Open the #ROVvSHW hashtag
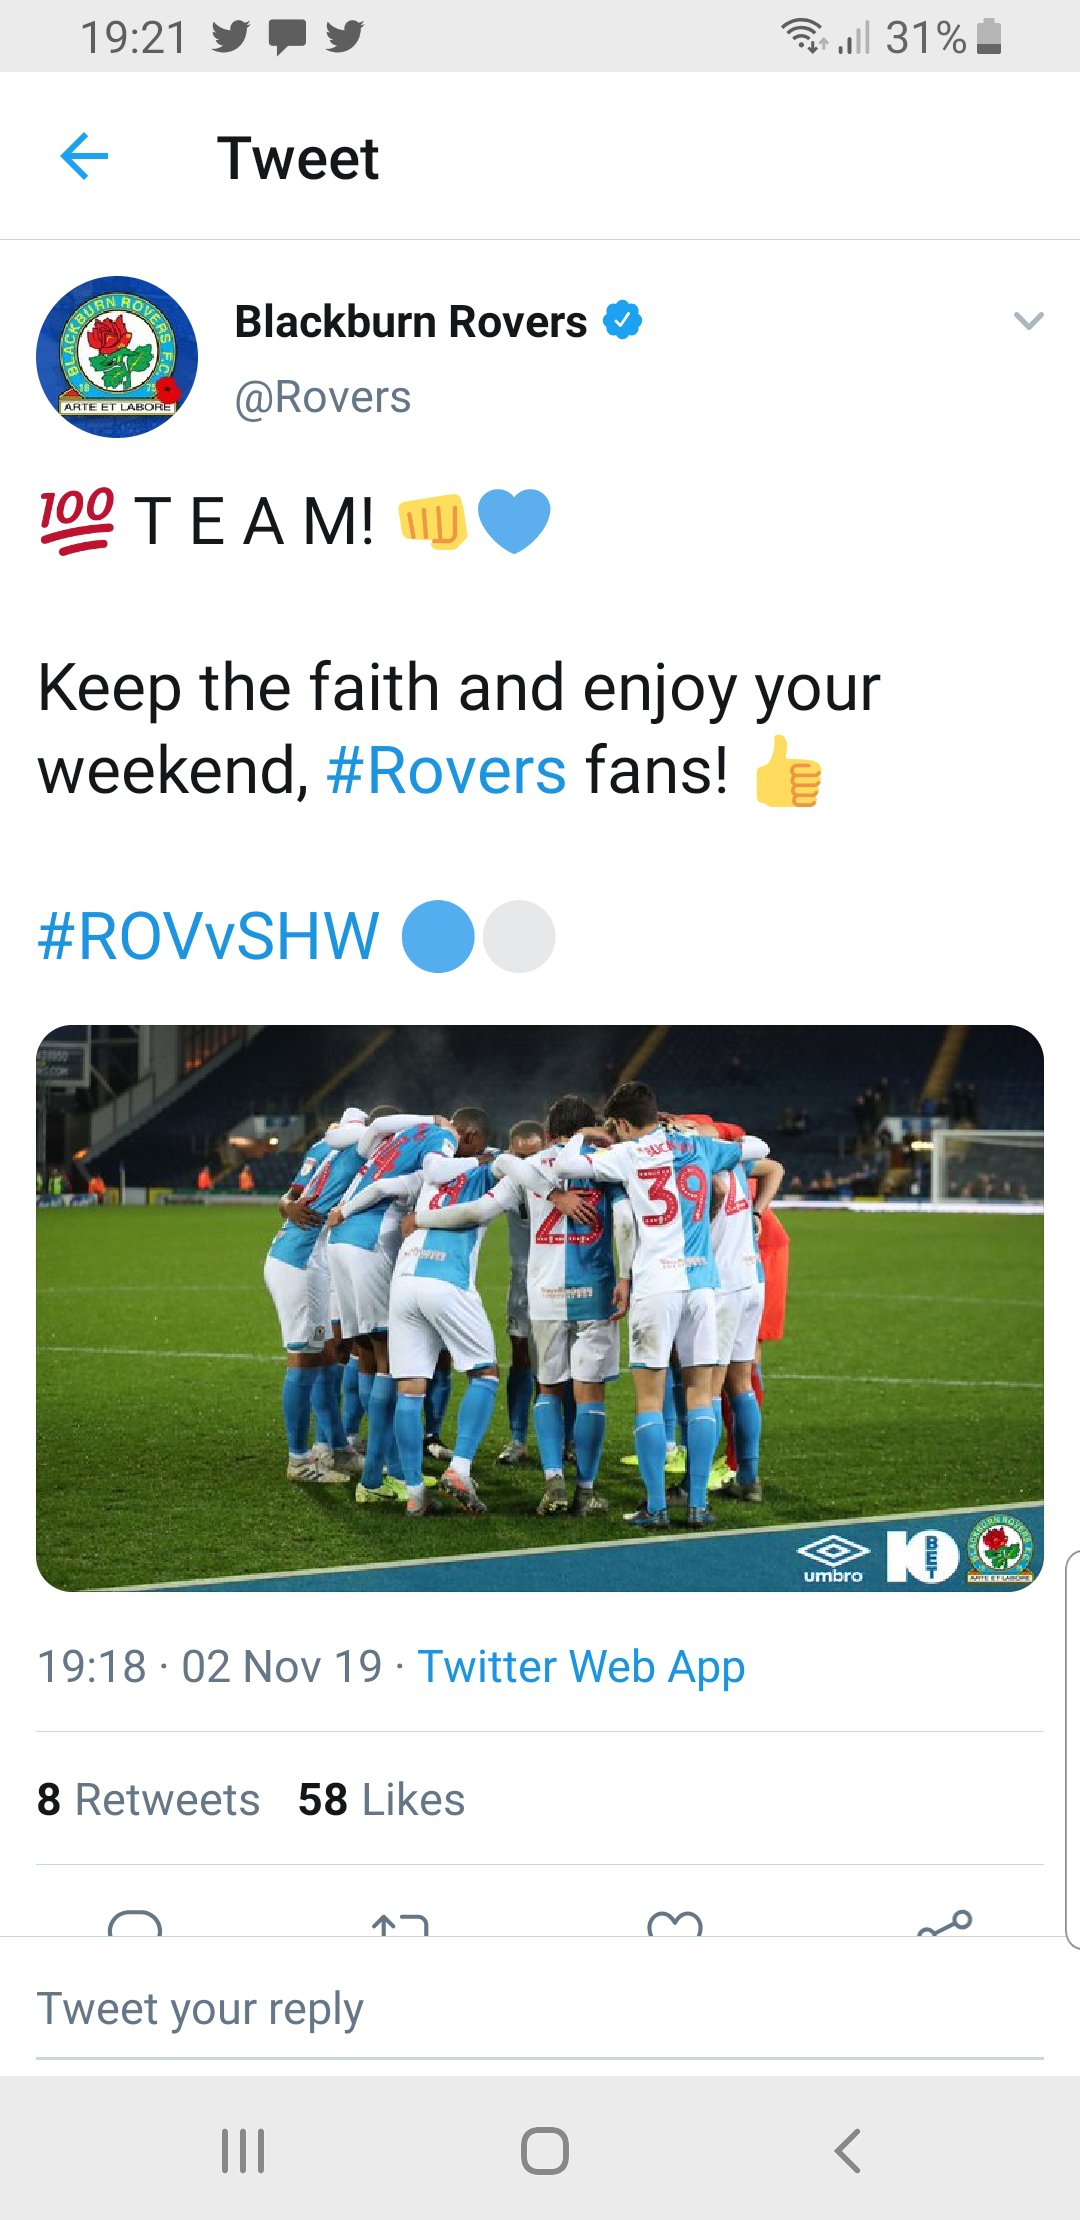1080x2220 pixels. 209,936
